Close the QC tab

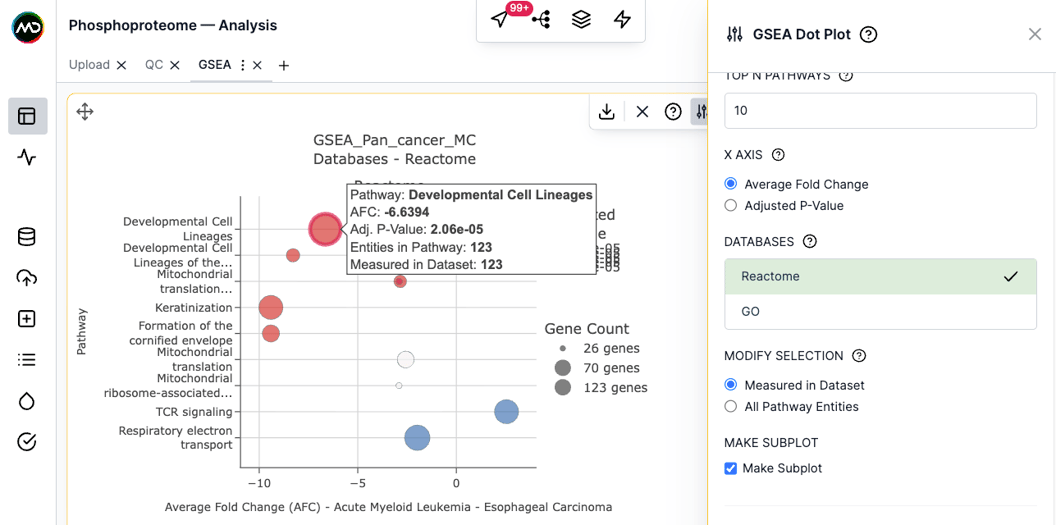[x=174, y=65]
